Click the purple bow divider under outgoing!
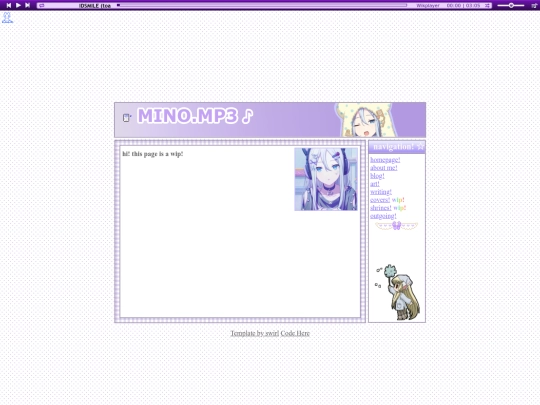The image size is (540, 405). point(396,226)
